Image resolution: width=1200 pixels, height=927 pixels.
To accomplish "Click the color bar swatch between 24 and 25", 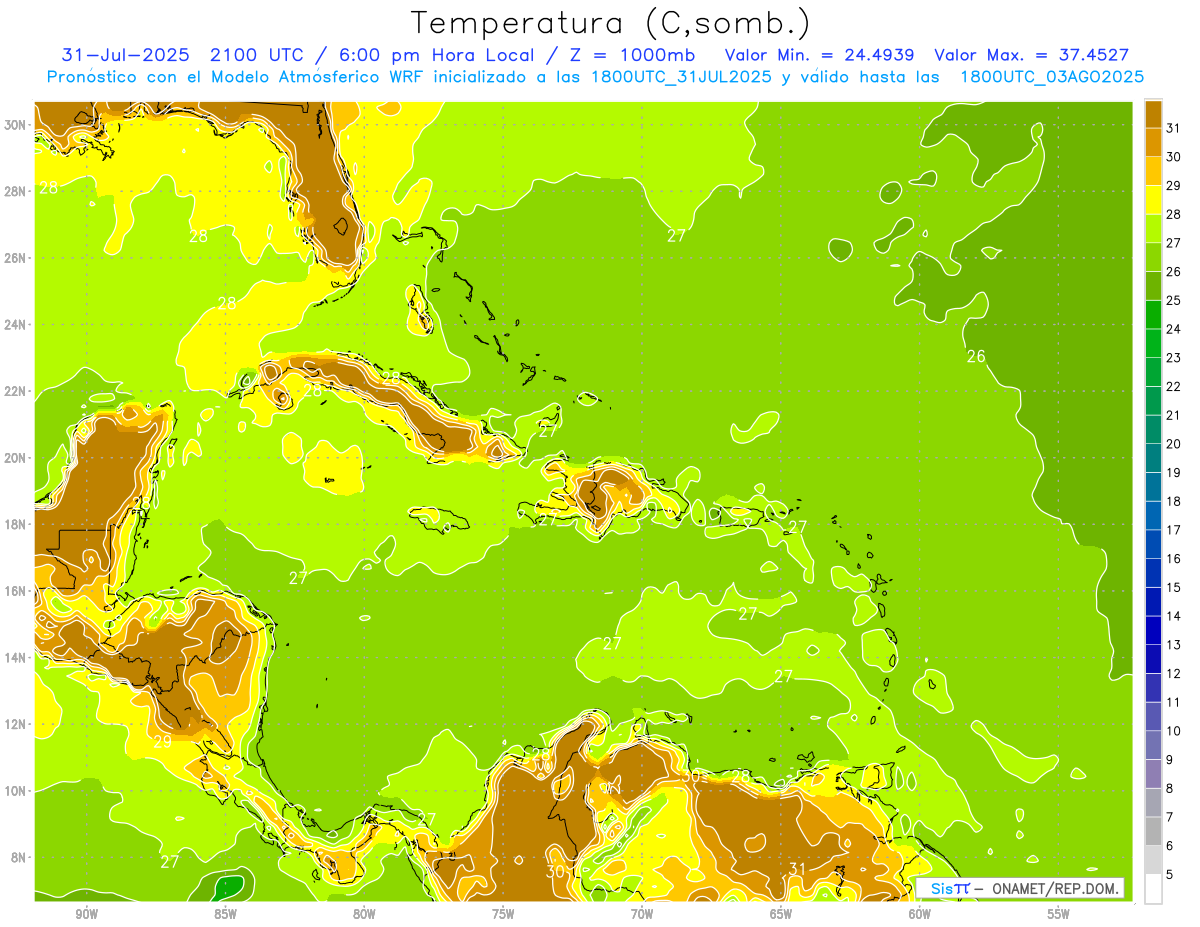I will (1153, 314).
